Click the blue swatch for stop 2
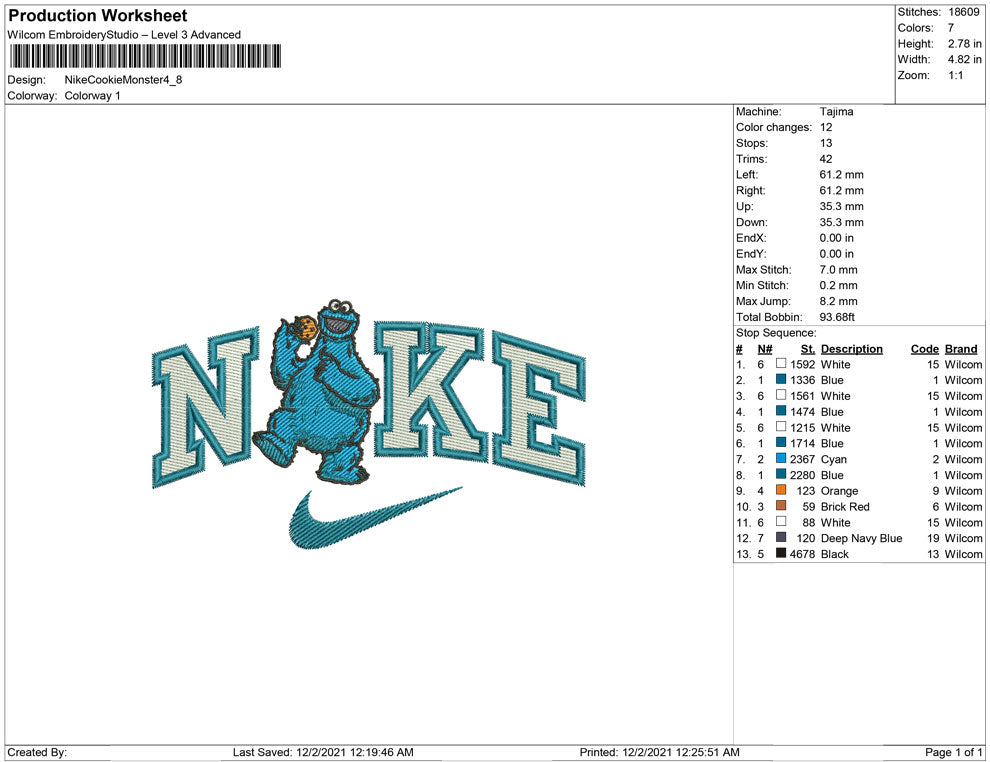 [781, 379]
